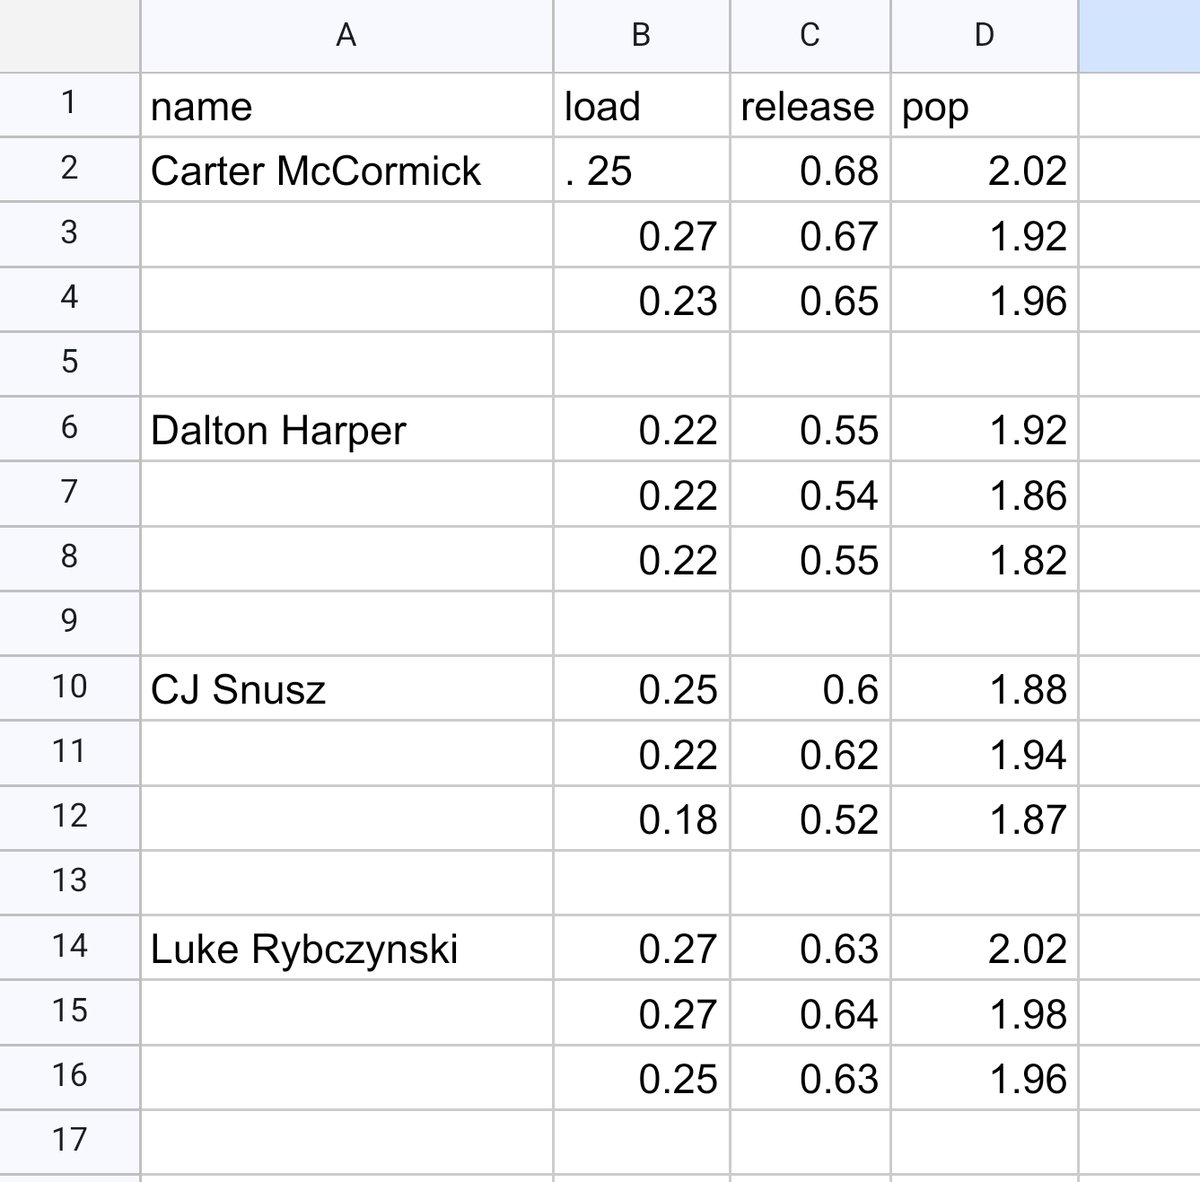Image resolution: width=1200 pixels, height=1182 pixels.
Task: Select pop 1.96 in row 4
Action: coord(984,299)
